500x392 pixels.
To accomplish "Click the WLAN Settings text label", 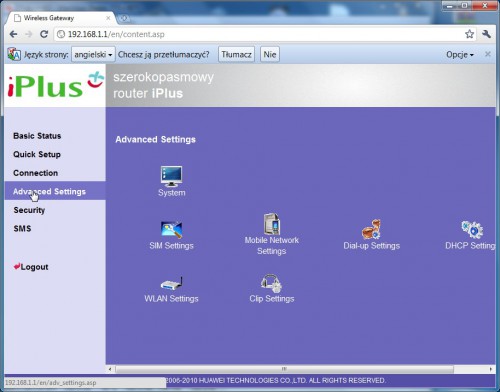I will 171,298.
